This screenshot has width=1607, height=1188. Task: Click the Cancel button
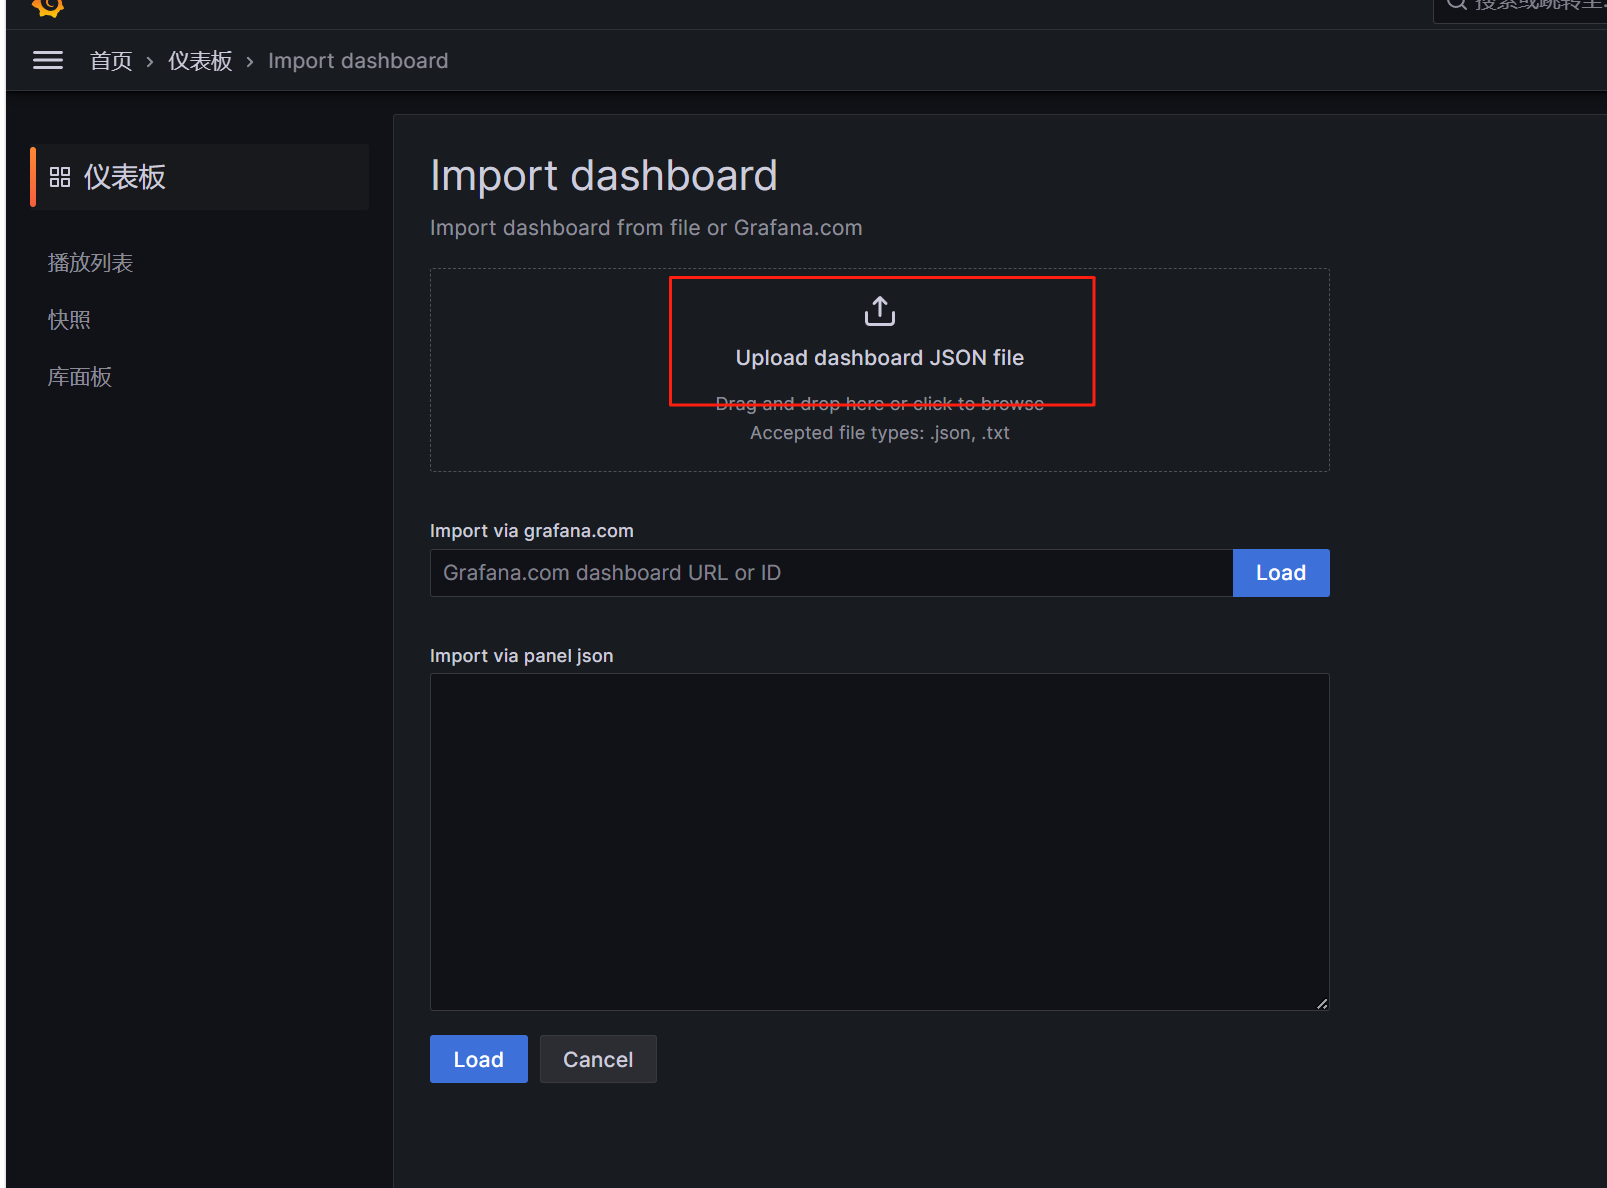point(598,1059)
